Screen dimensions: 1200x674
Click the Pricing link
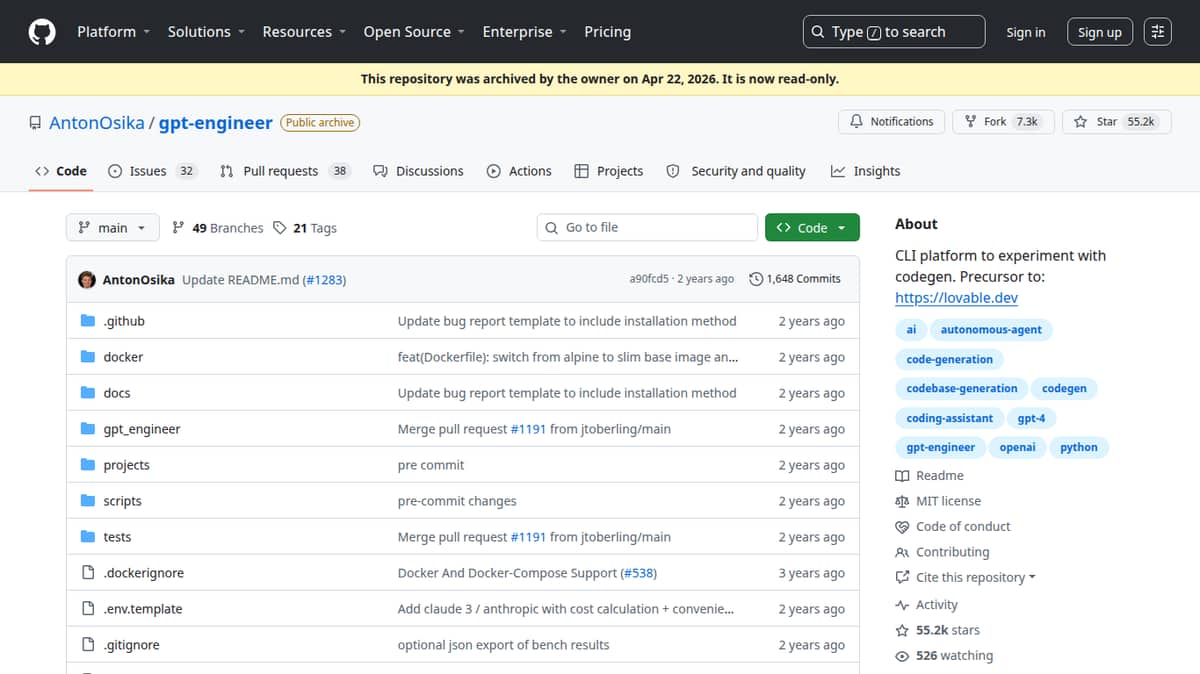tap(607, 32)
